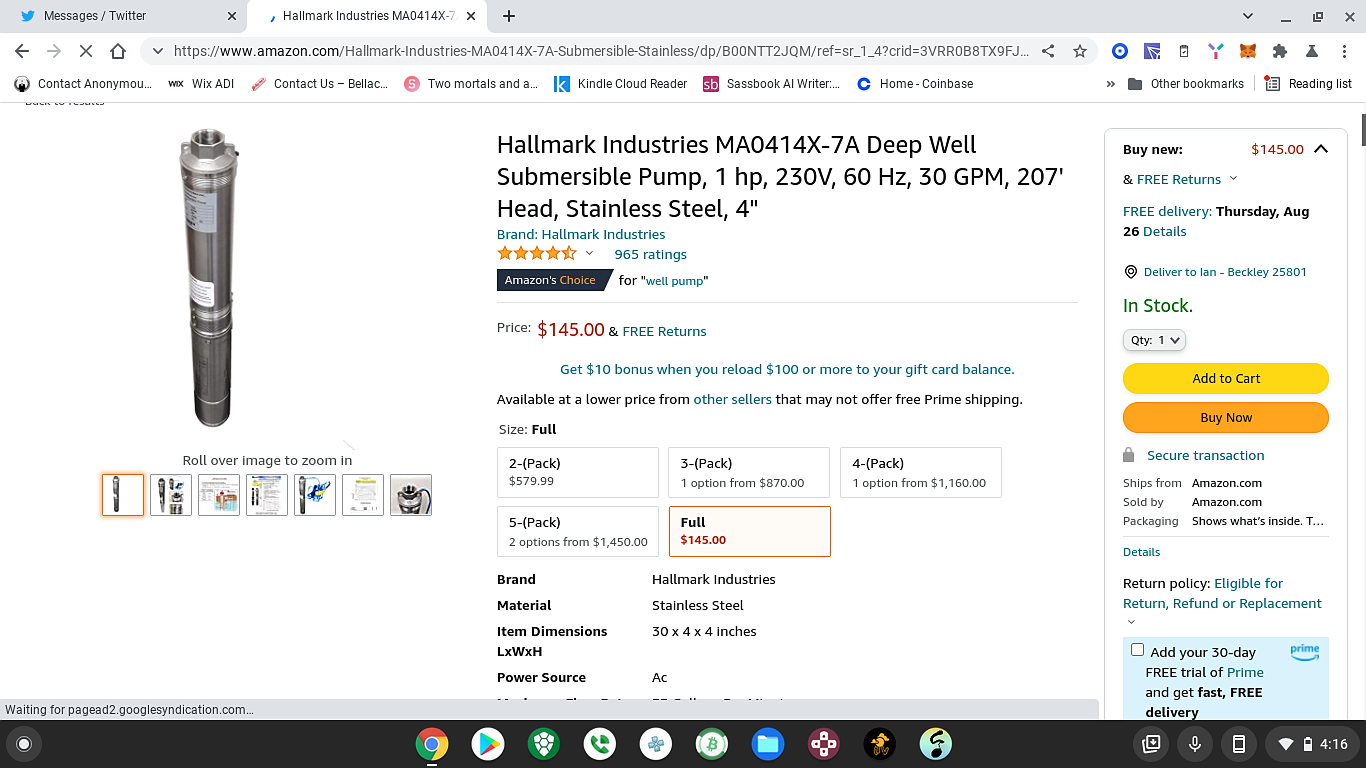Stop page loading with the X button

click(x=86, y=51)
